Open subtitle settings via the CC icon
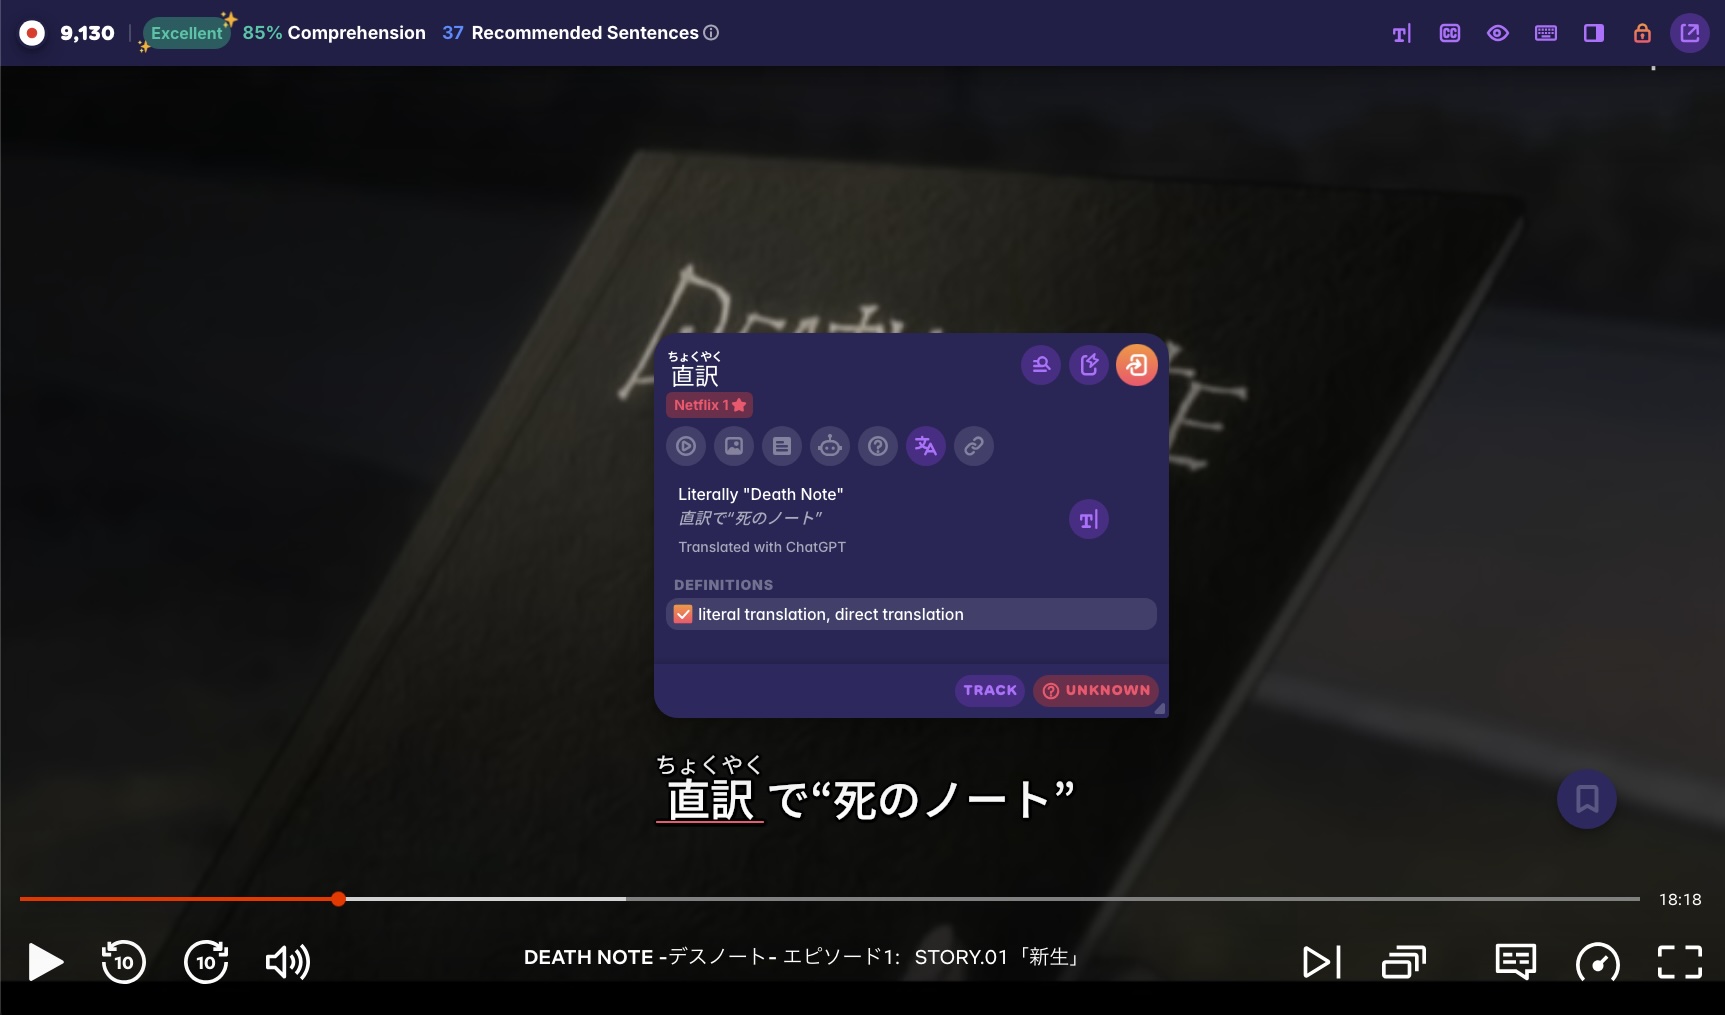 1449,33
